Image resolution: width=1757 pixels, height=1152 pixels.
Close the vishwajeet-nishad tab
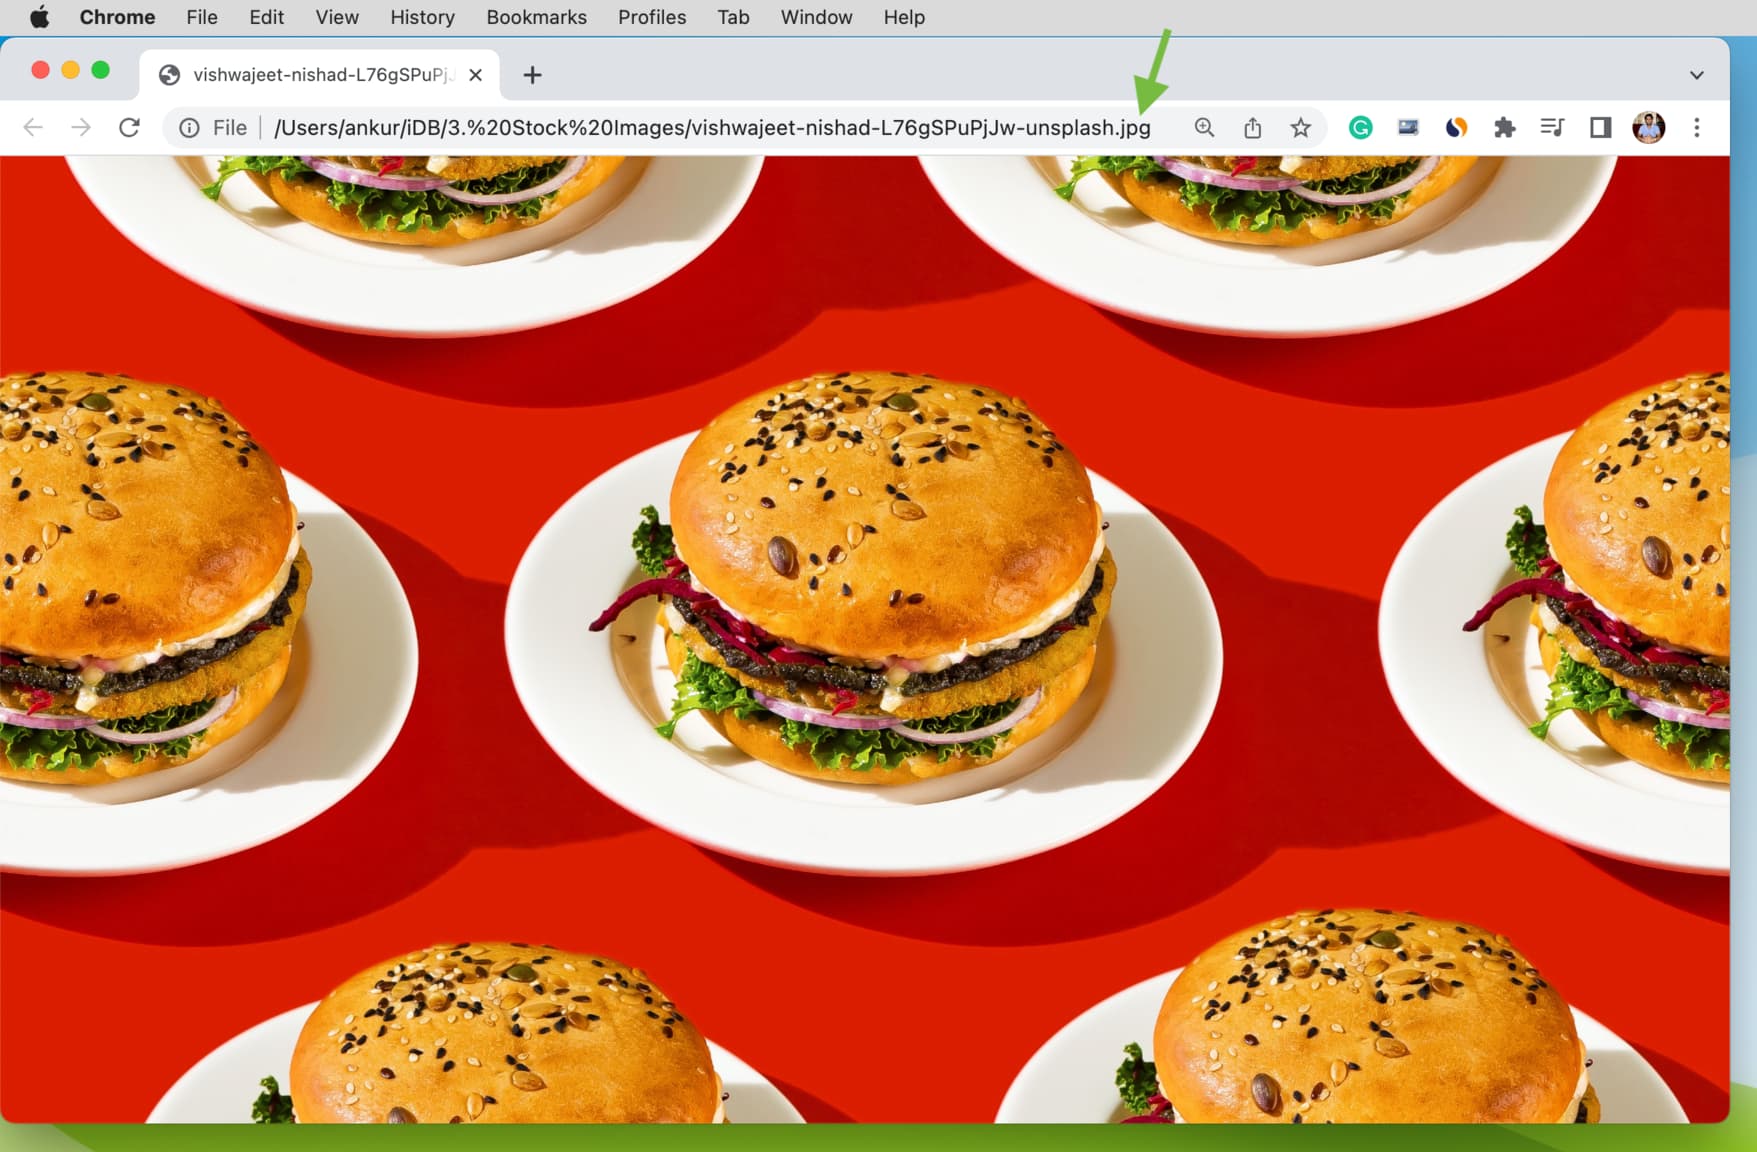pos(476,75)
